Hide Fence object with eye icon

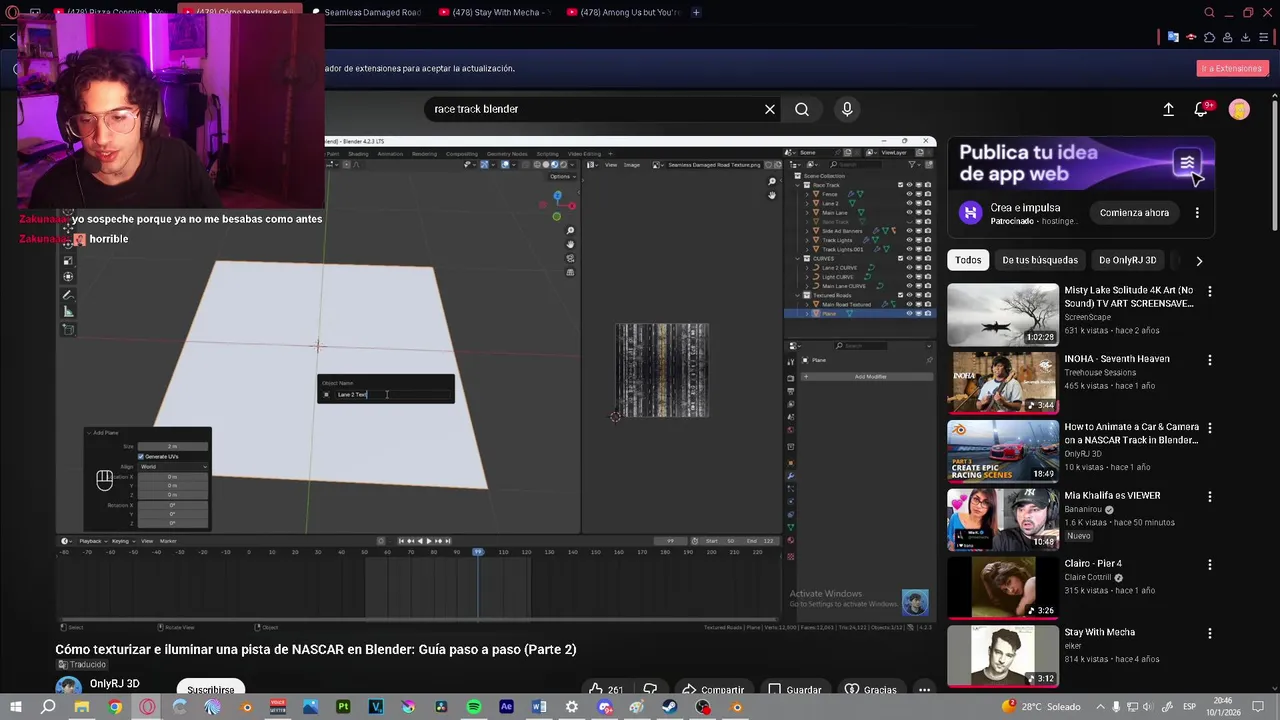click(x=909, y=194)
